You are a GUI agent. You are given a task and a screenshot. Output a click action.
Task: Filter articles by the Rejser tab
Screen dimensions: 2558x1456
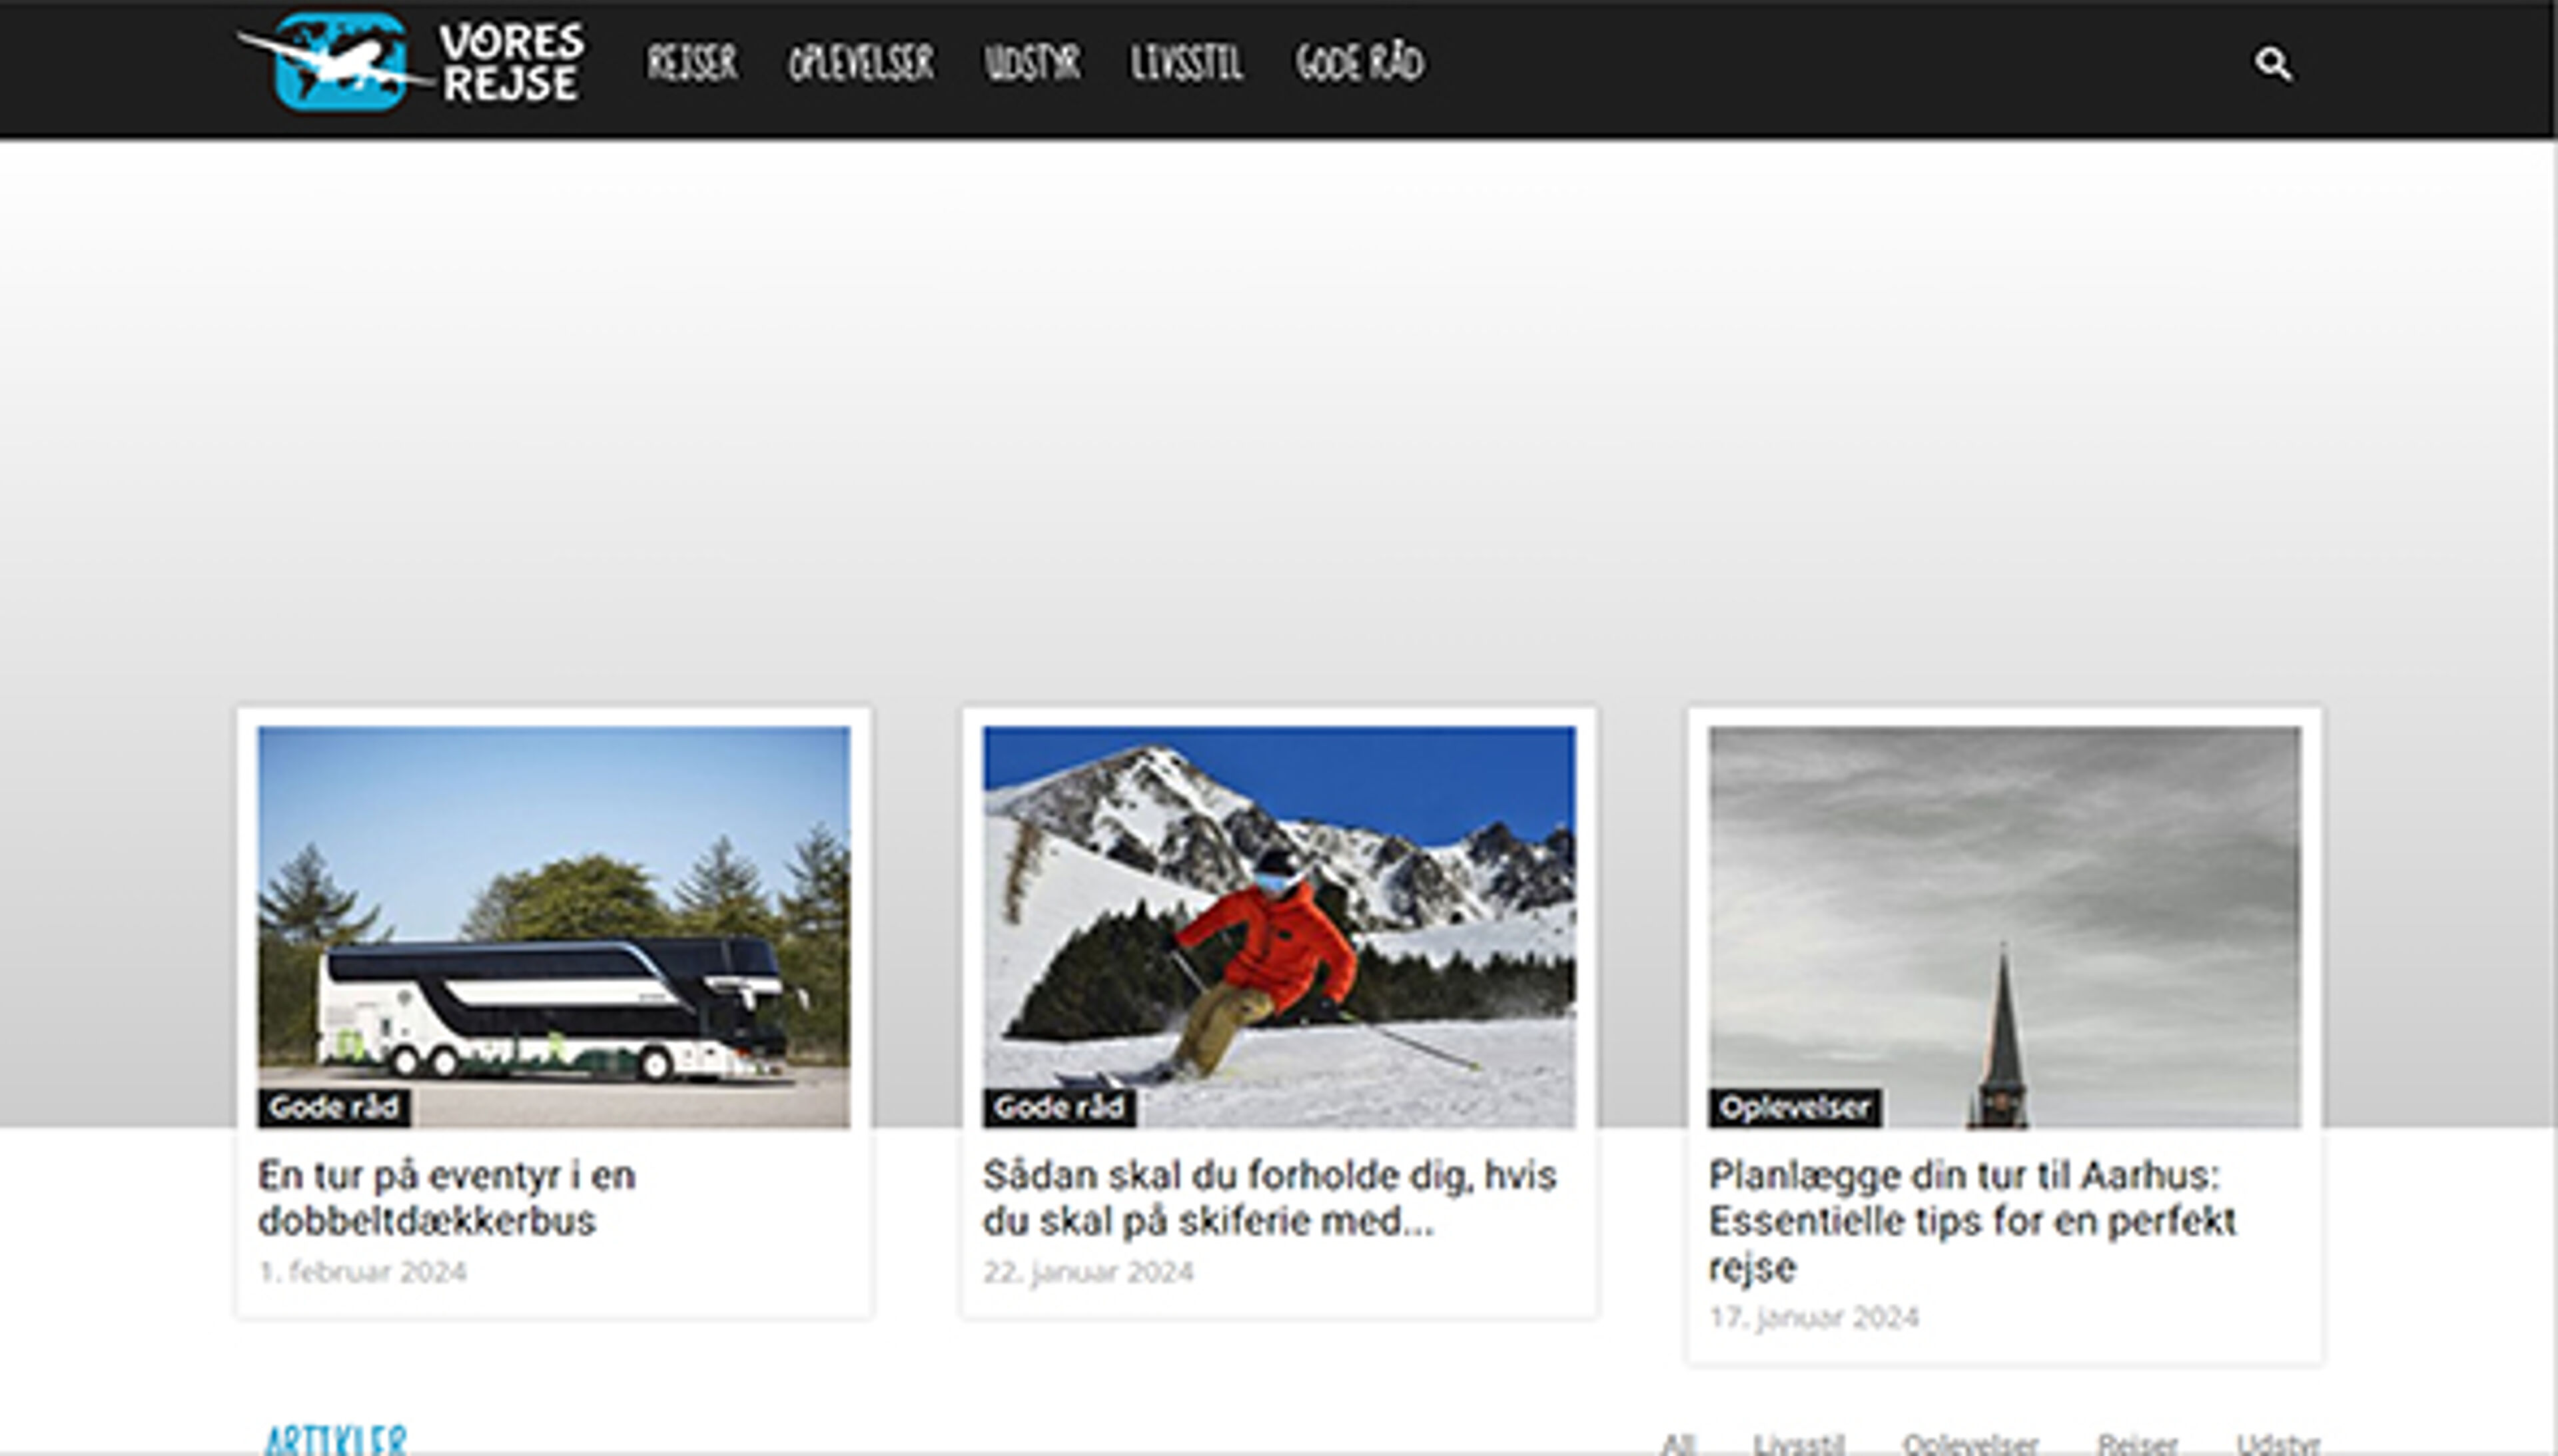click(2137, 1443)
